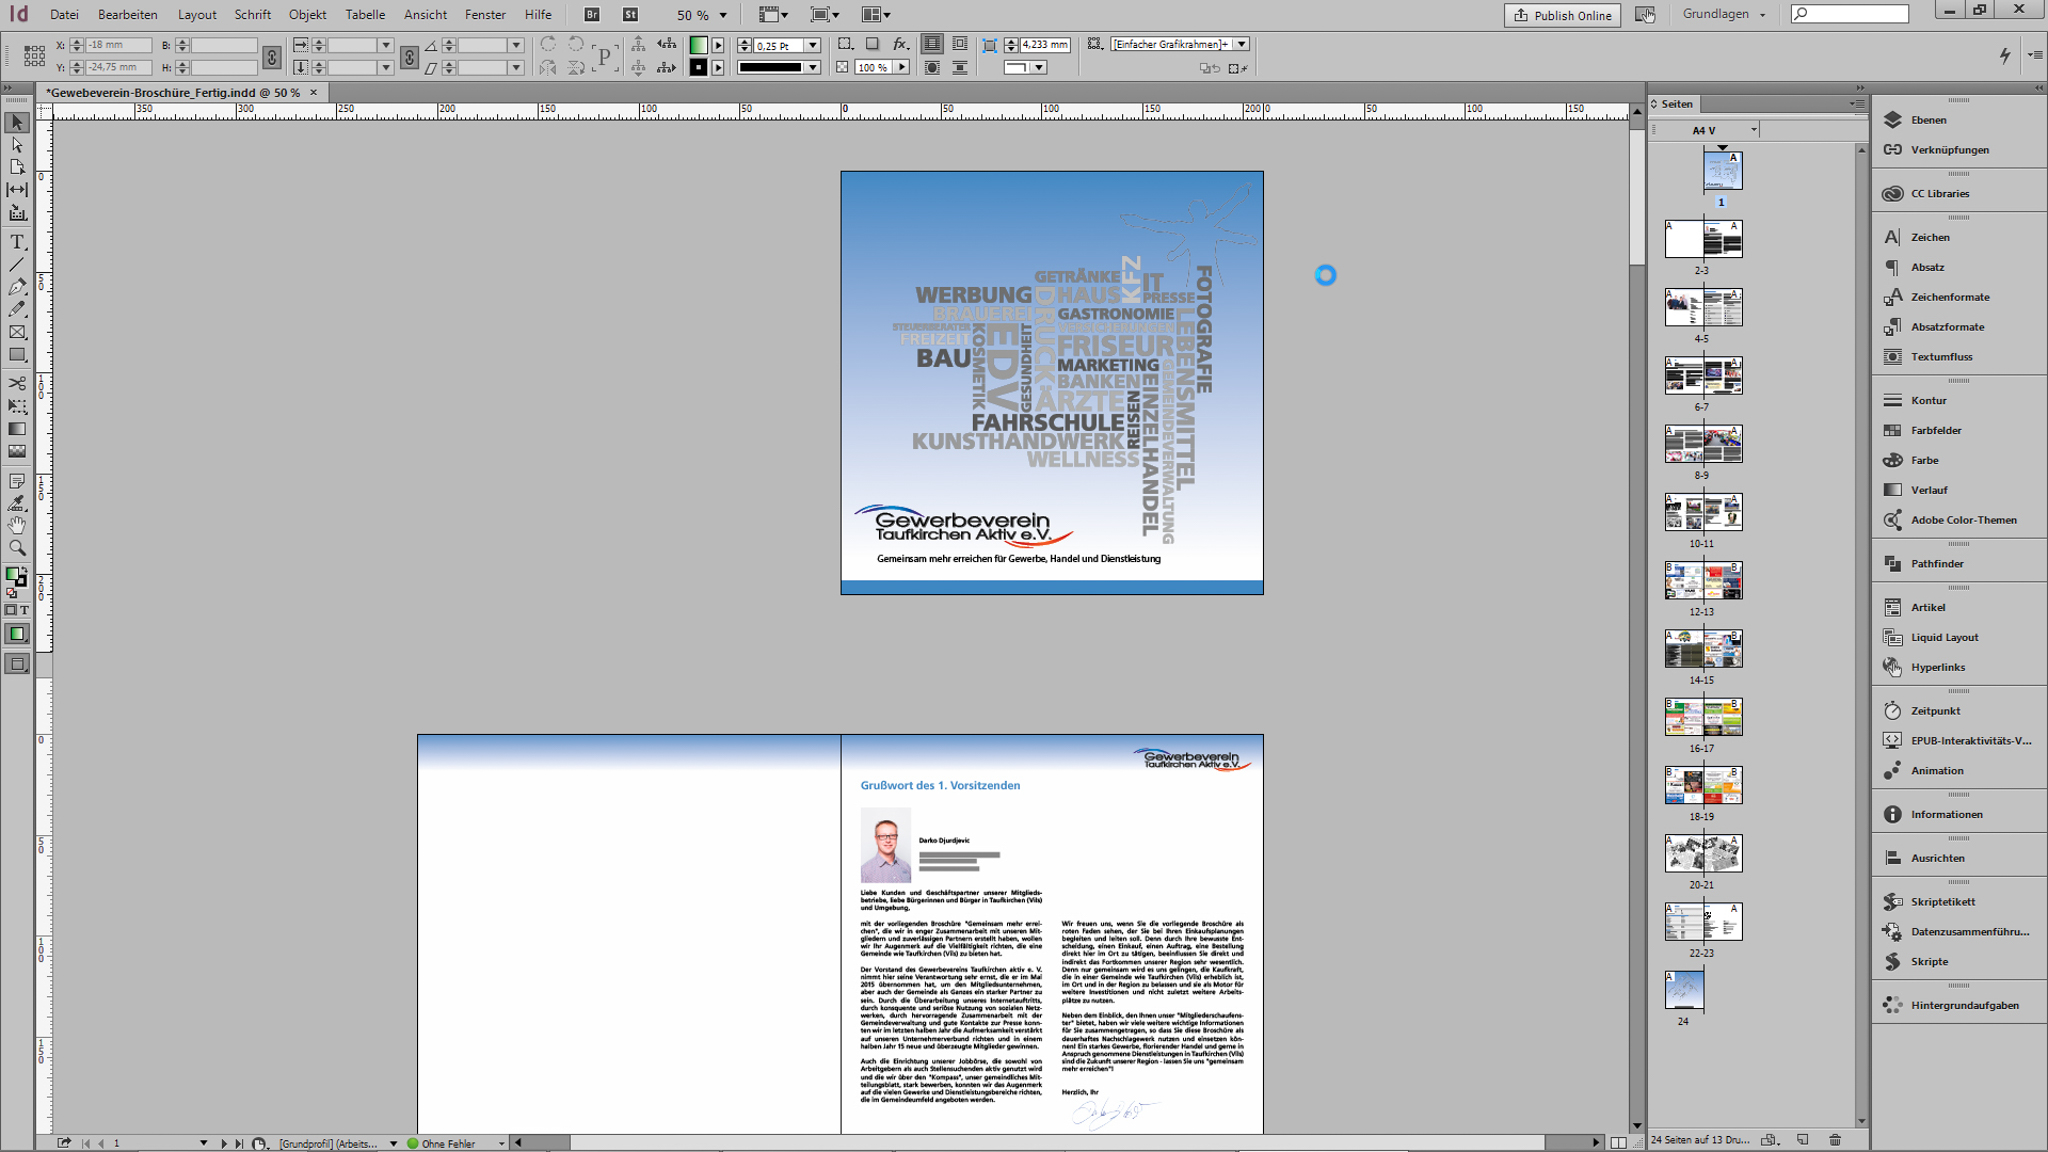This screenshot has height=1152, width=2048.
Task: Open the Ebenen layers panel
Action: pyautogui.click(x=1927, y=120)
